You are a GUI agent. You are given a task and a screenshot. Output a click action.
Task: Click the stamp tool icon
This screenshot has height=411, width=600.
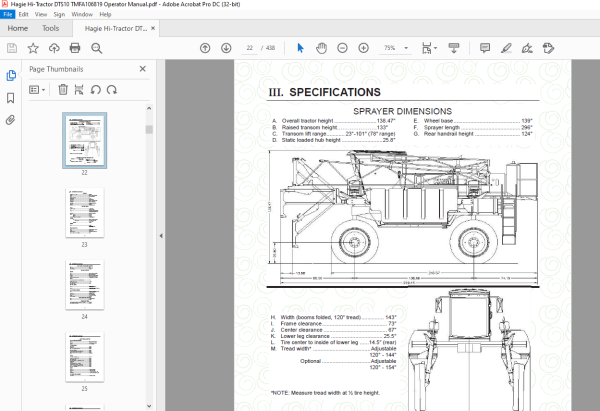(548, 48)
